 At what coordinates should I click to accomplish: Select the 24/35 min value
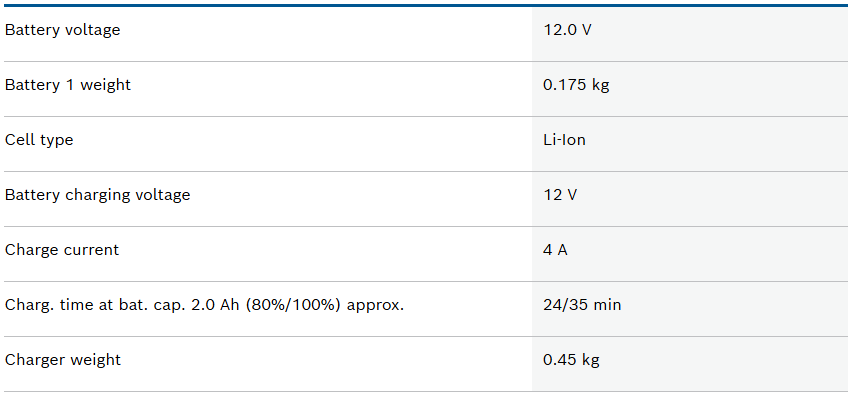tap(582, 305)
